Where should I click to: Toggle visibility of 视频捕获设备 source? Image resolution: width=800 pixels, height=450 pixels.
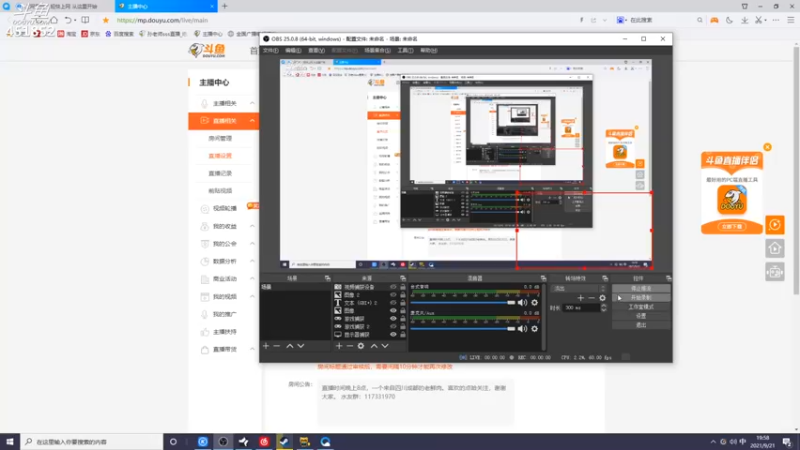393,287
